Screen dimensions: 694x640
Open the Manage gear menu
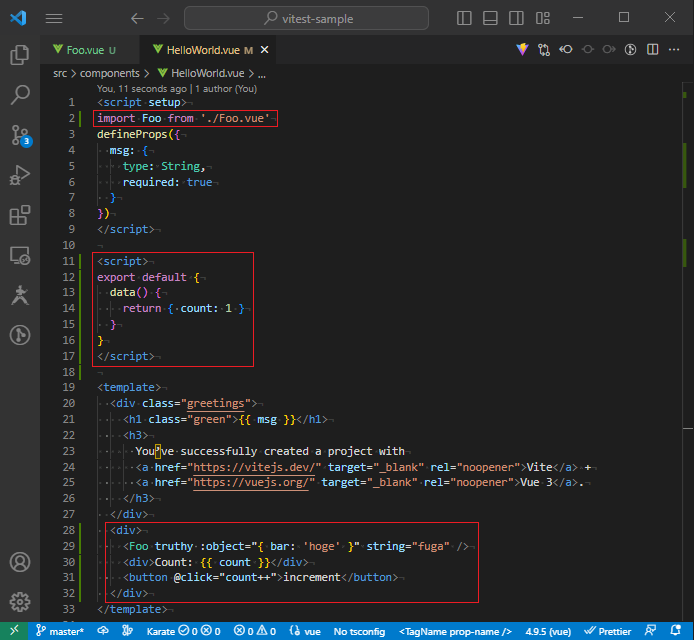pos(19,602)
